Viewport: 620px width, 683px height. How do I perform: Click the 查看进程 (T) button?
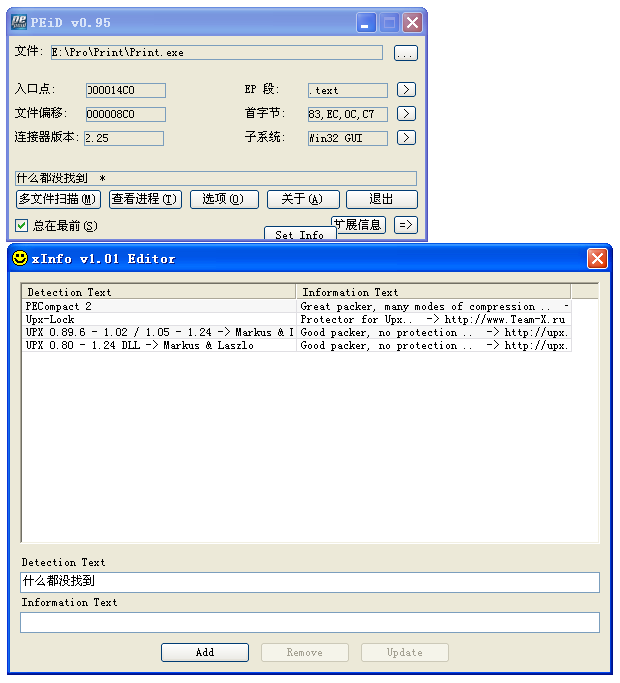pyautogui.click(x=145, y=199)
